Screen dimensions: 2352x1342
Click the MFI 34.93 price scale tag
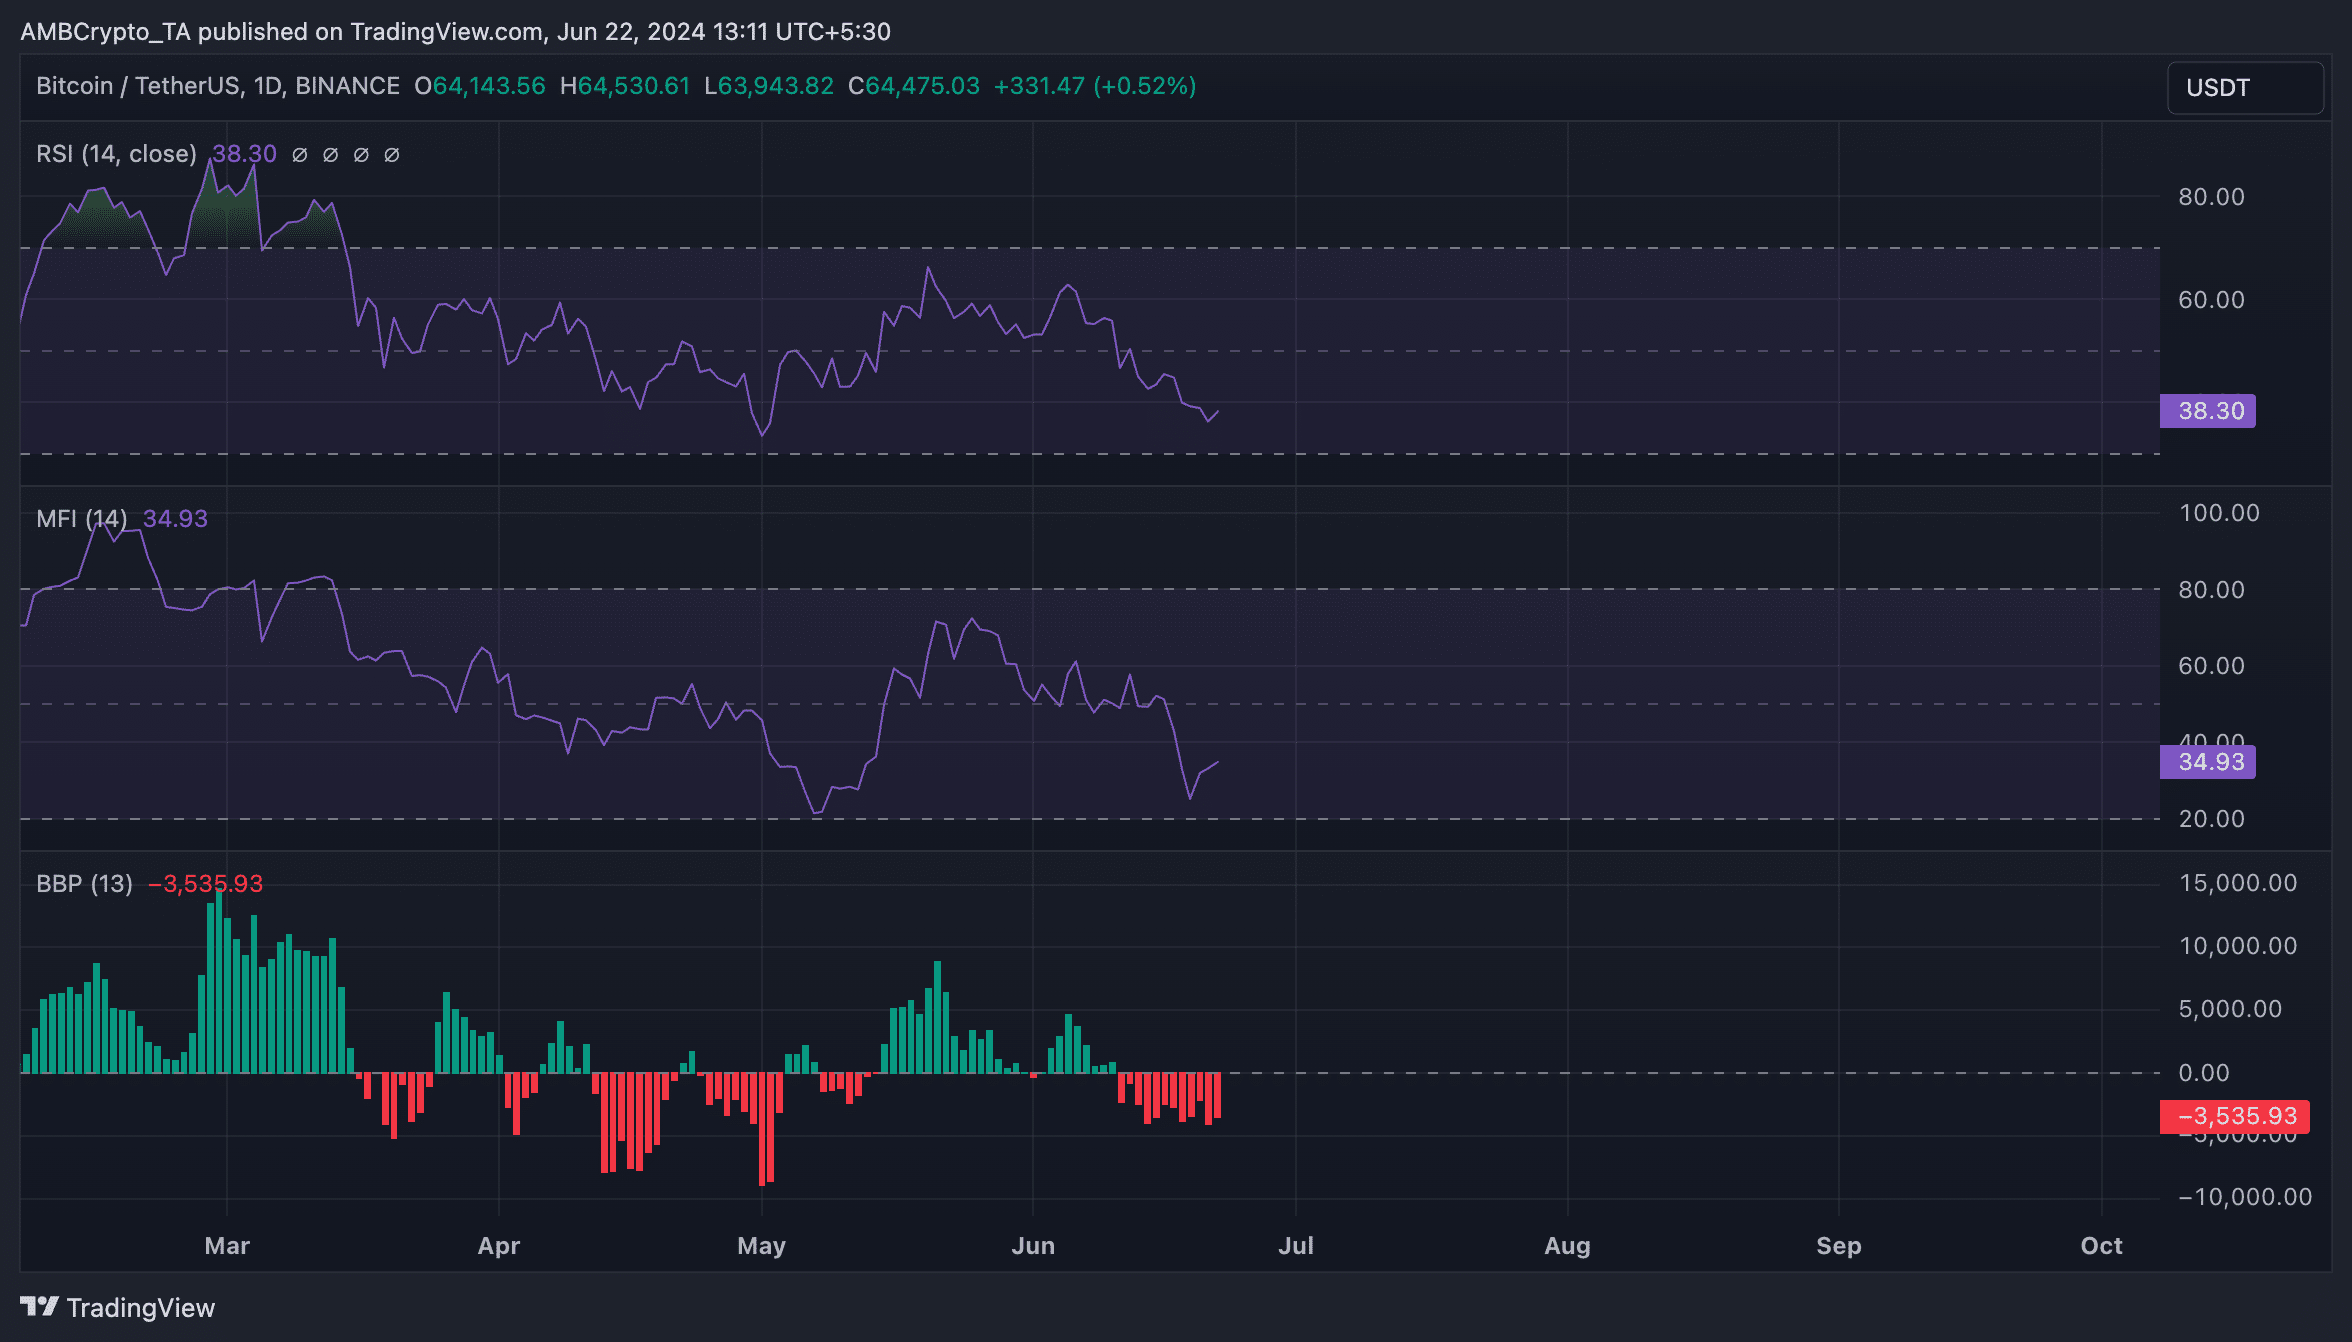2208,762
